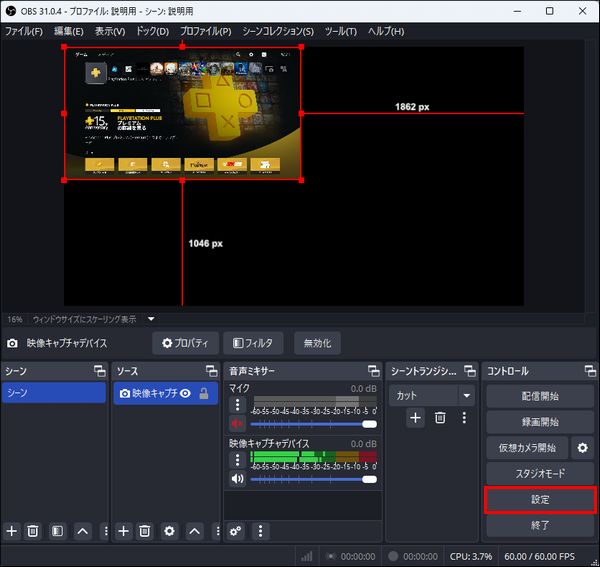Click top-center resize handle of capture source
This screenshot has height=567, width=600.
[x=183, y=47]
